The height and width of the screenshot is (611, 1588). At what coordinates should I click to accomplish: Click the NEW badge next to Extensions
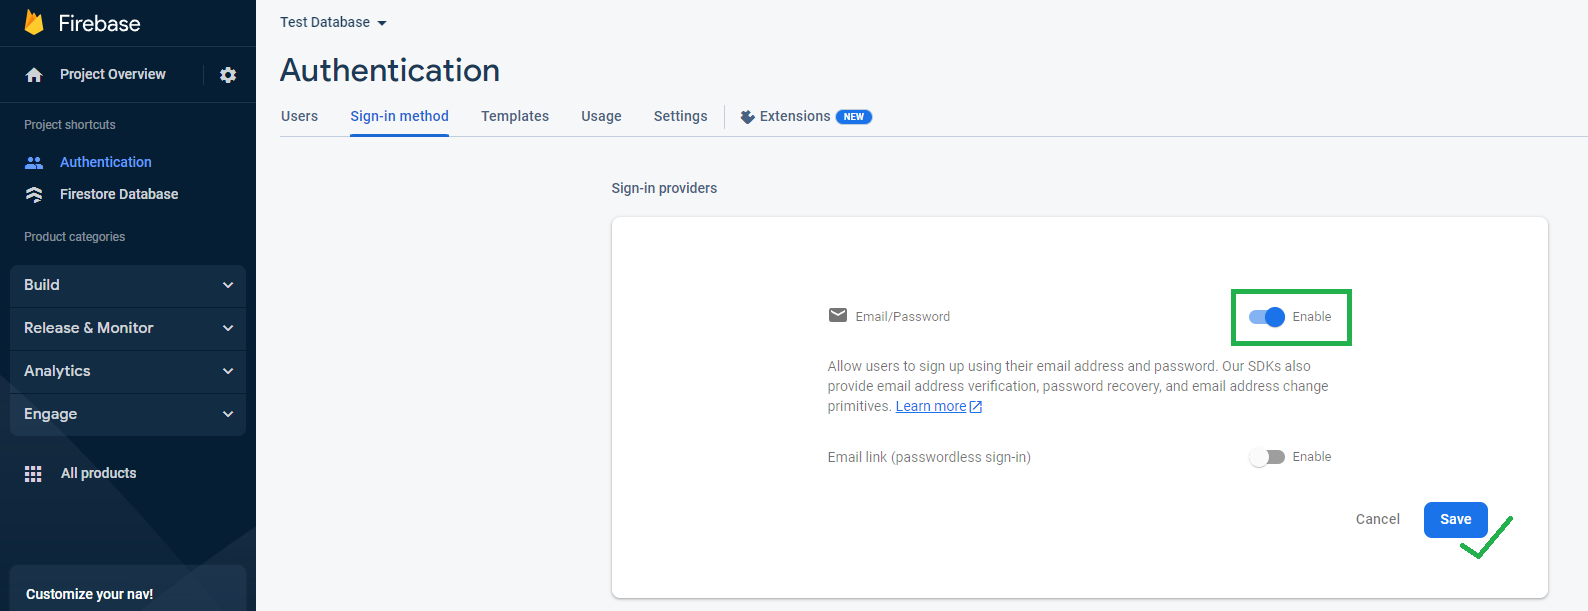click(854, 117)
